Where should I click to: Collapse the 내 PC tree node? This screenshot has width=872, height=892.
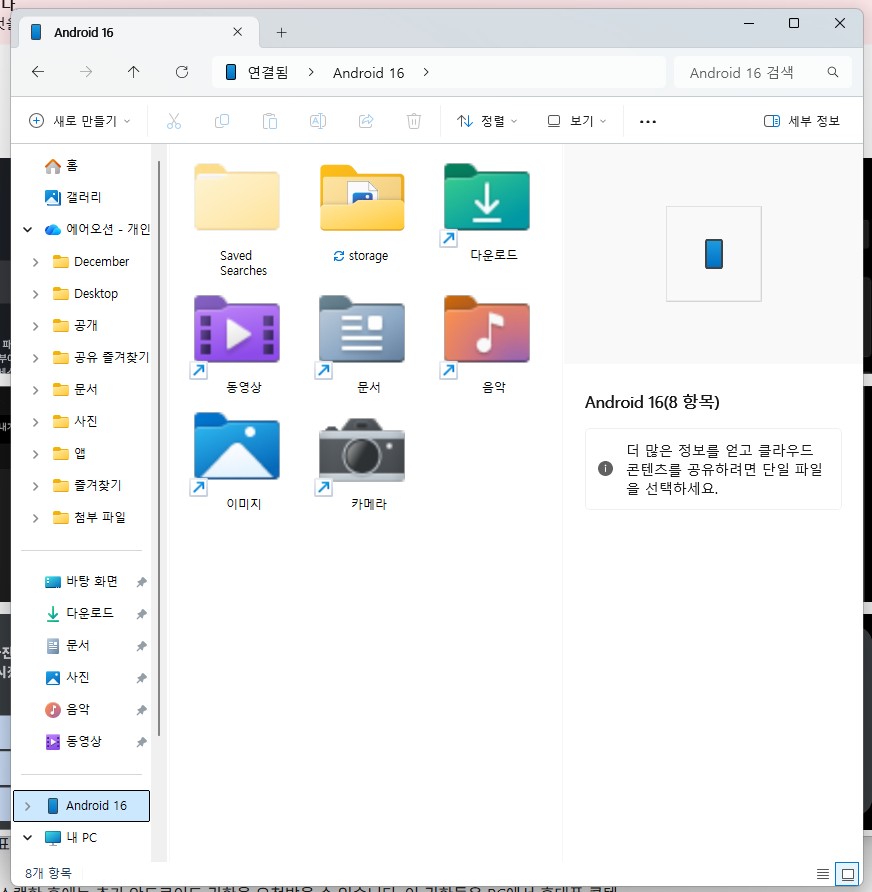(27, 837)
